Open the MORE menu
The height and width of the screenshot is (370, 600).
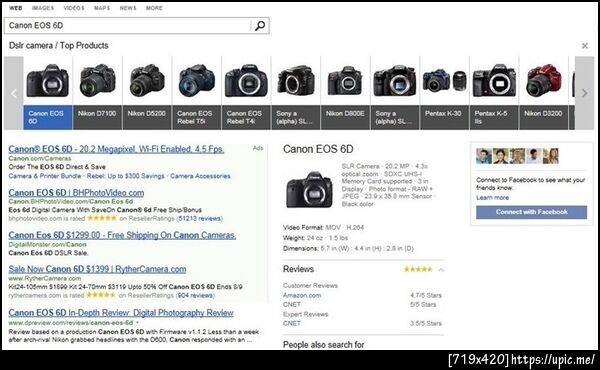[154, 8]
